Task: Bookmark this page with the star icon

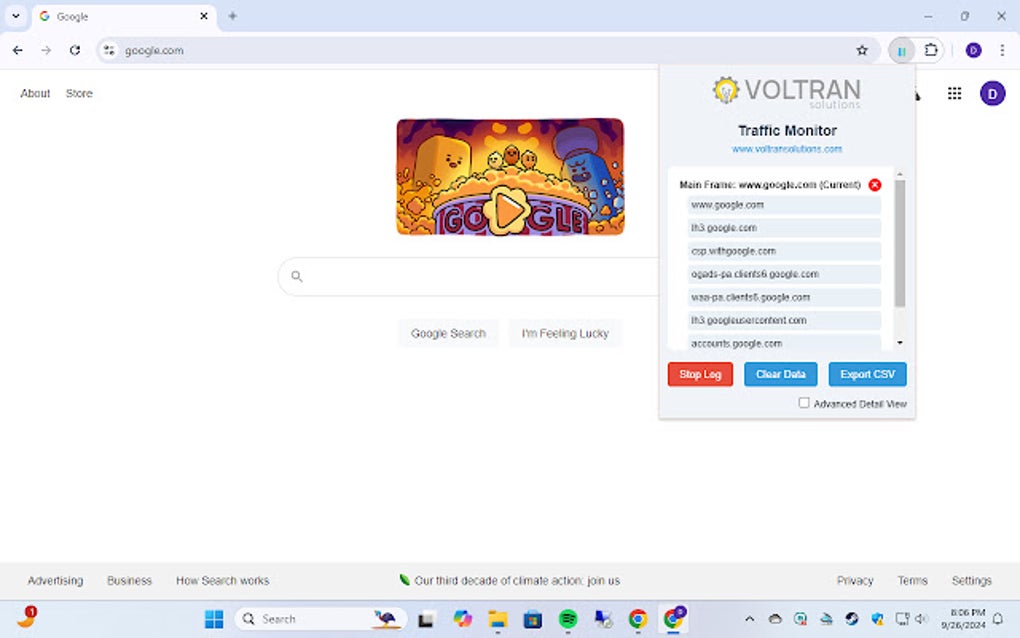Action: click(862, 50)
